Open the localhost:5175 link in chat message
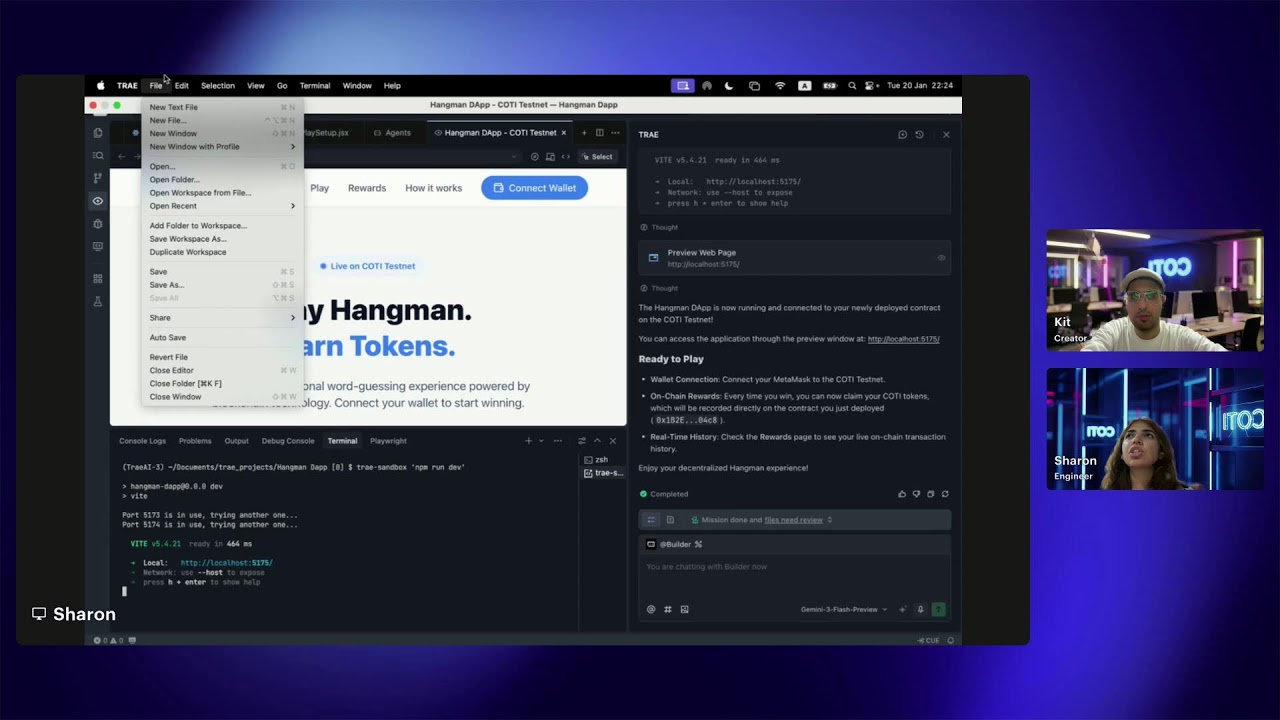Viewport: 1280px width, 720px height. (x=904, y=339)
